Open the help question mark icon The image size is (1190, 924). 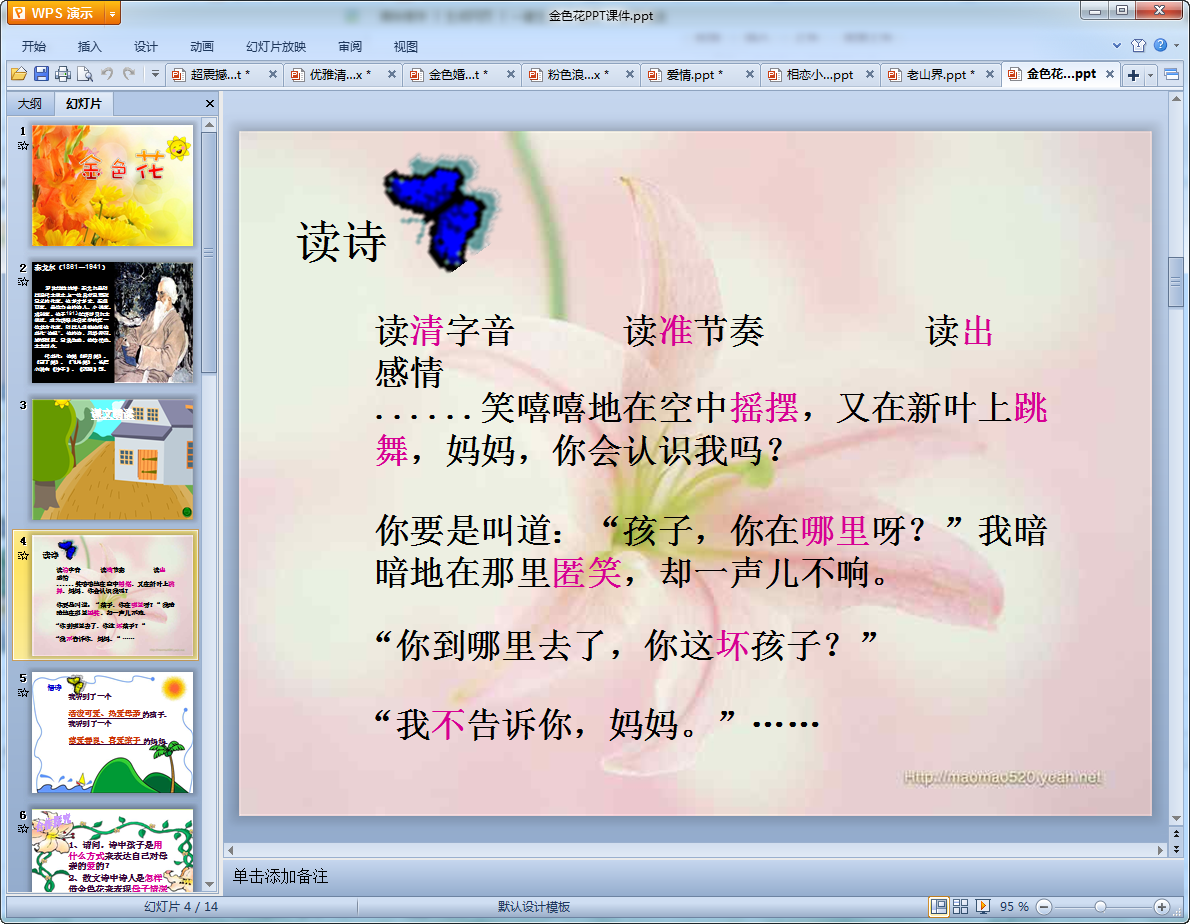1160,46
